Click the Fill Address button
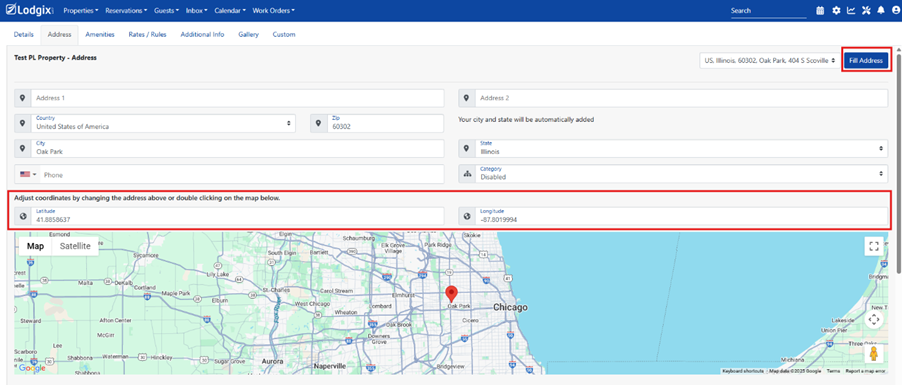Image resolution: width=902 pixels, height=385 pixels. point(866,60)
